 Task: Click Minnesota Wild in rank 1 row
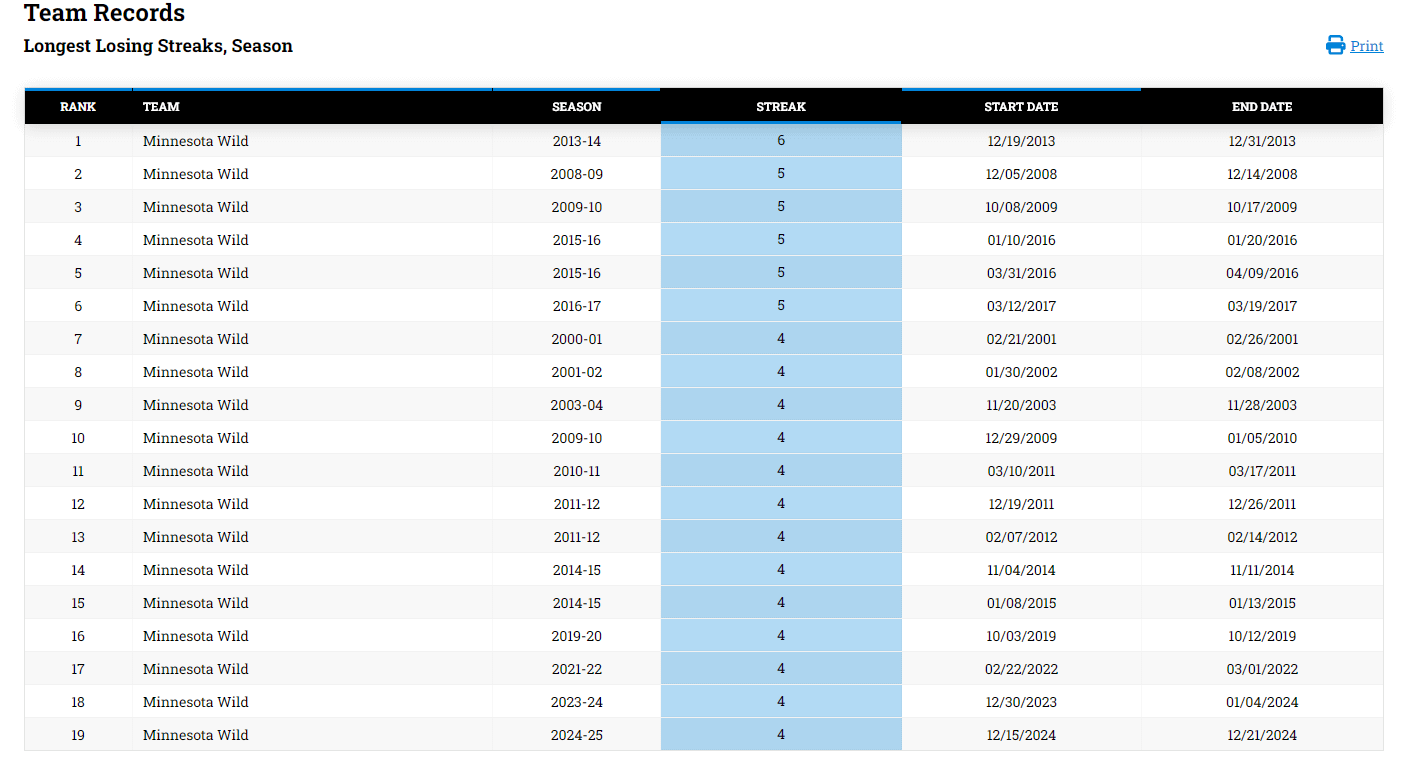195,141
